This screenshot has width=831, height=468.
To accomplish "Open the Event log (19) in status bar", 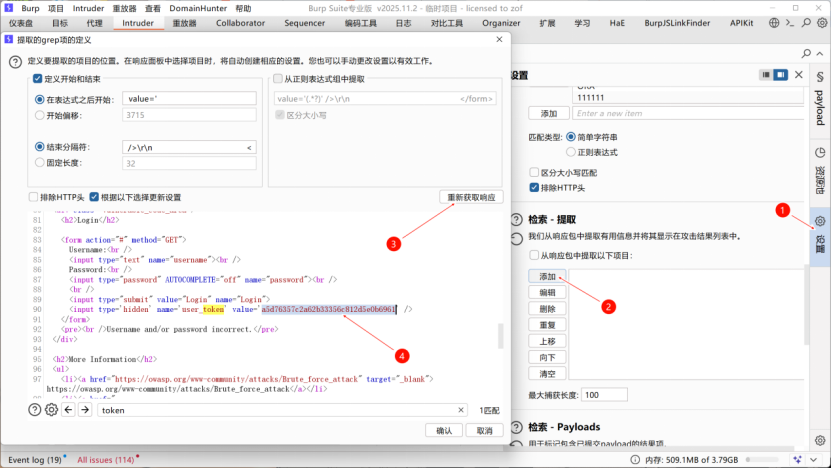I will click(35, 460).
